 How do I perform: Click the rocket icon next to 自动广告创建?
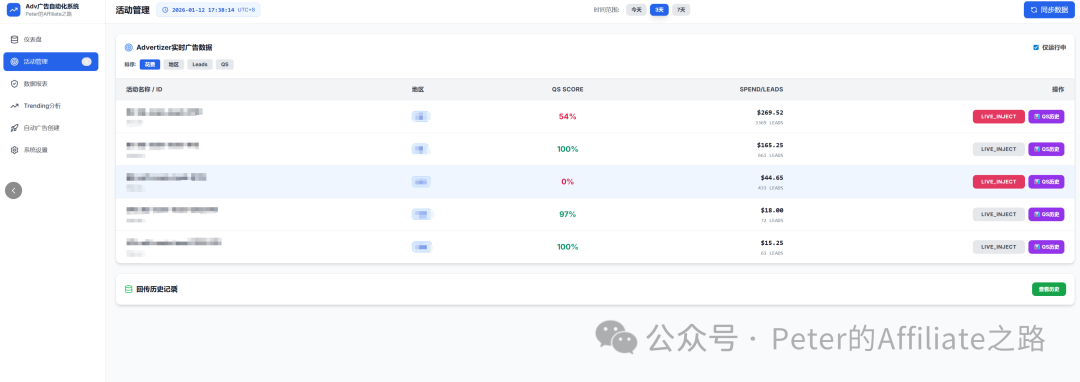(14, 127)
